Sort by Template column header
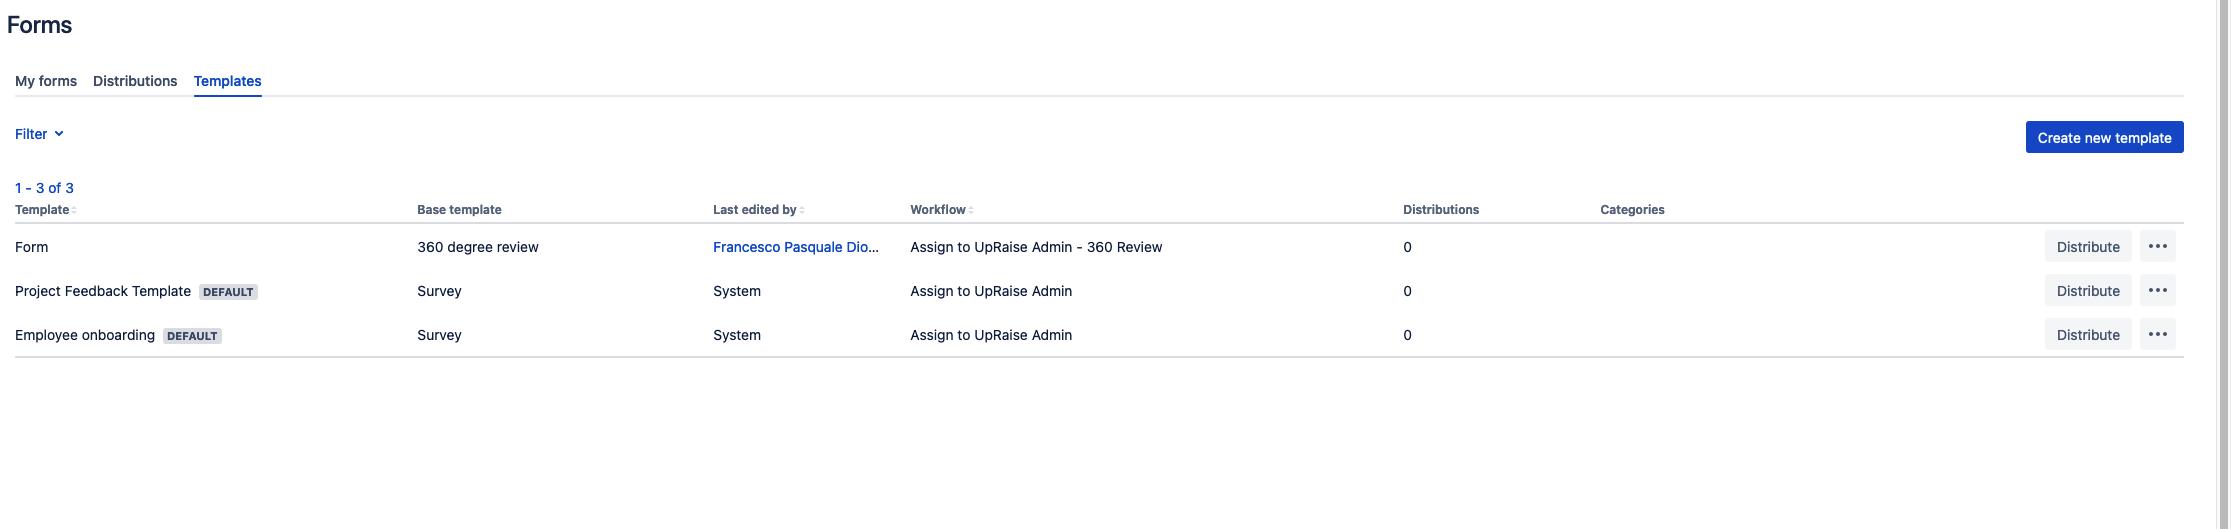This screenshot has height=529, width=2231. point(45,210)
